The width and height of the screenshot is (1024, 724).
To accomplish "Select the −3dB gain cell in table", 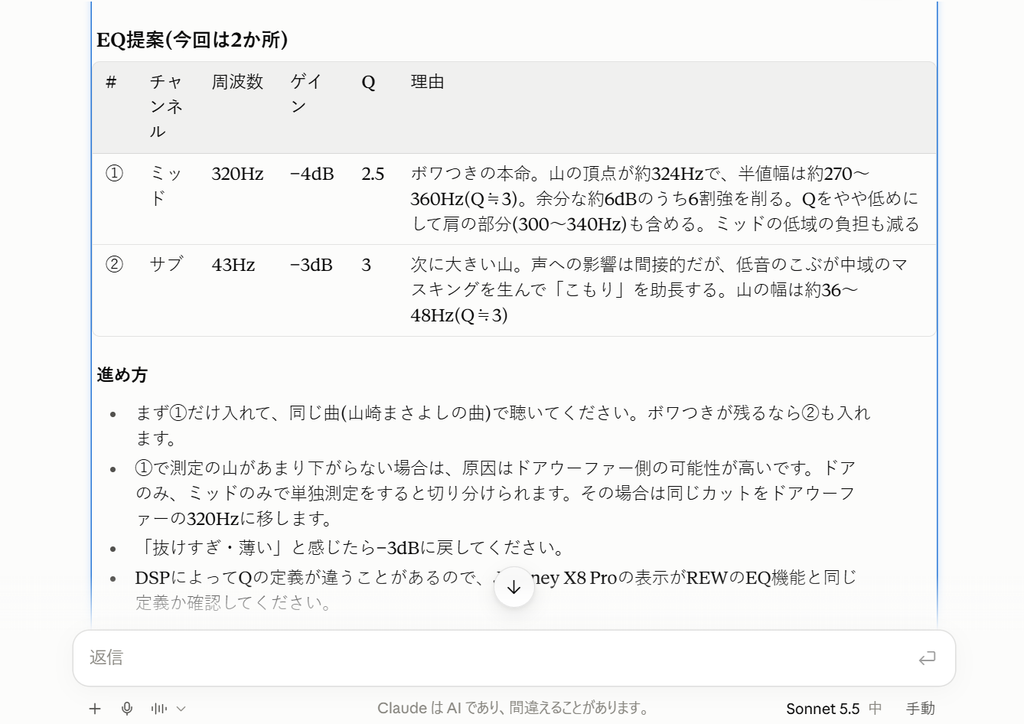I will [x=311, y=265].
